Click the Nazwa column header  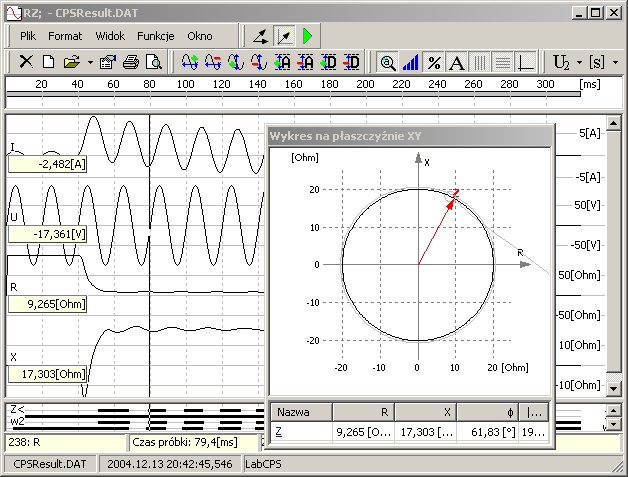click(x=302, y=412)
